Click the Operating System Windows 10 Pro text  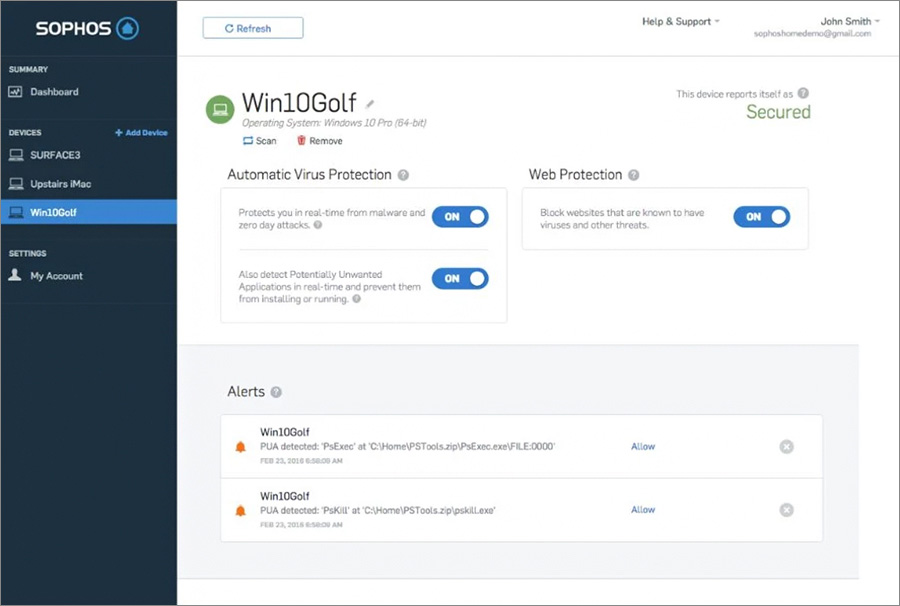pyautogui.click(x=334, y=123)
